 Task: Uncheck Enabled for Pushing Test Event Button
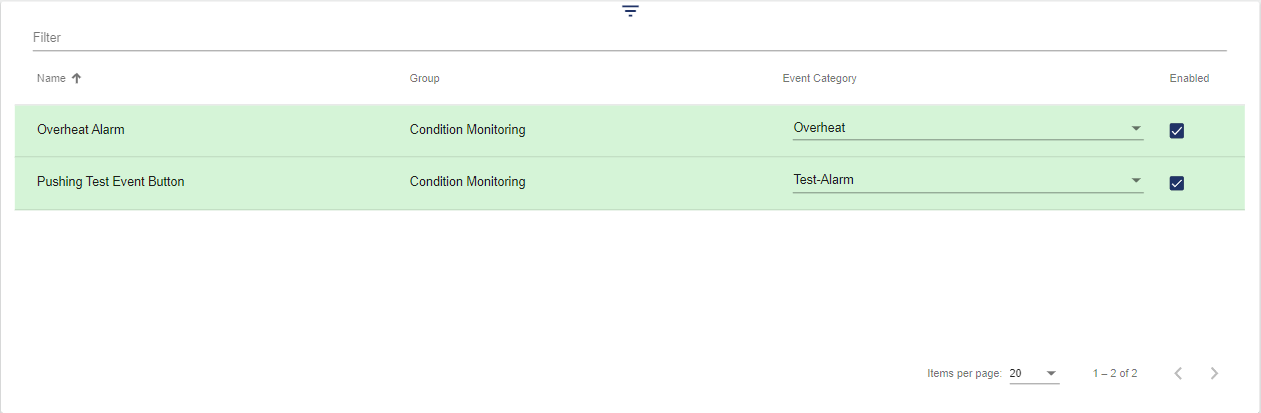(1177, 183)
